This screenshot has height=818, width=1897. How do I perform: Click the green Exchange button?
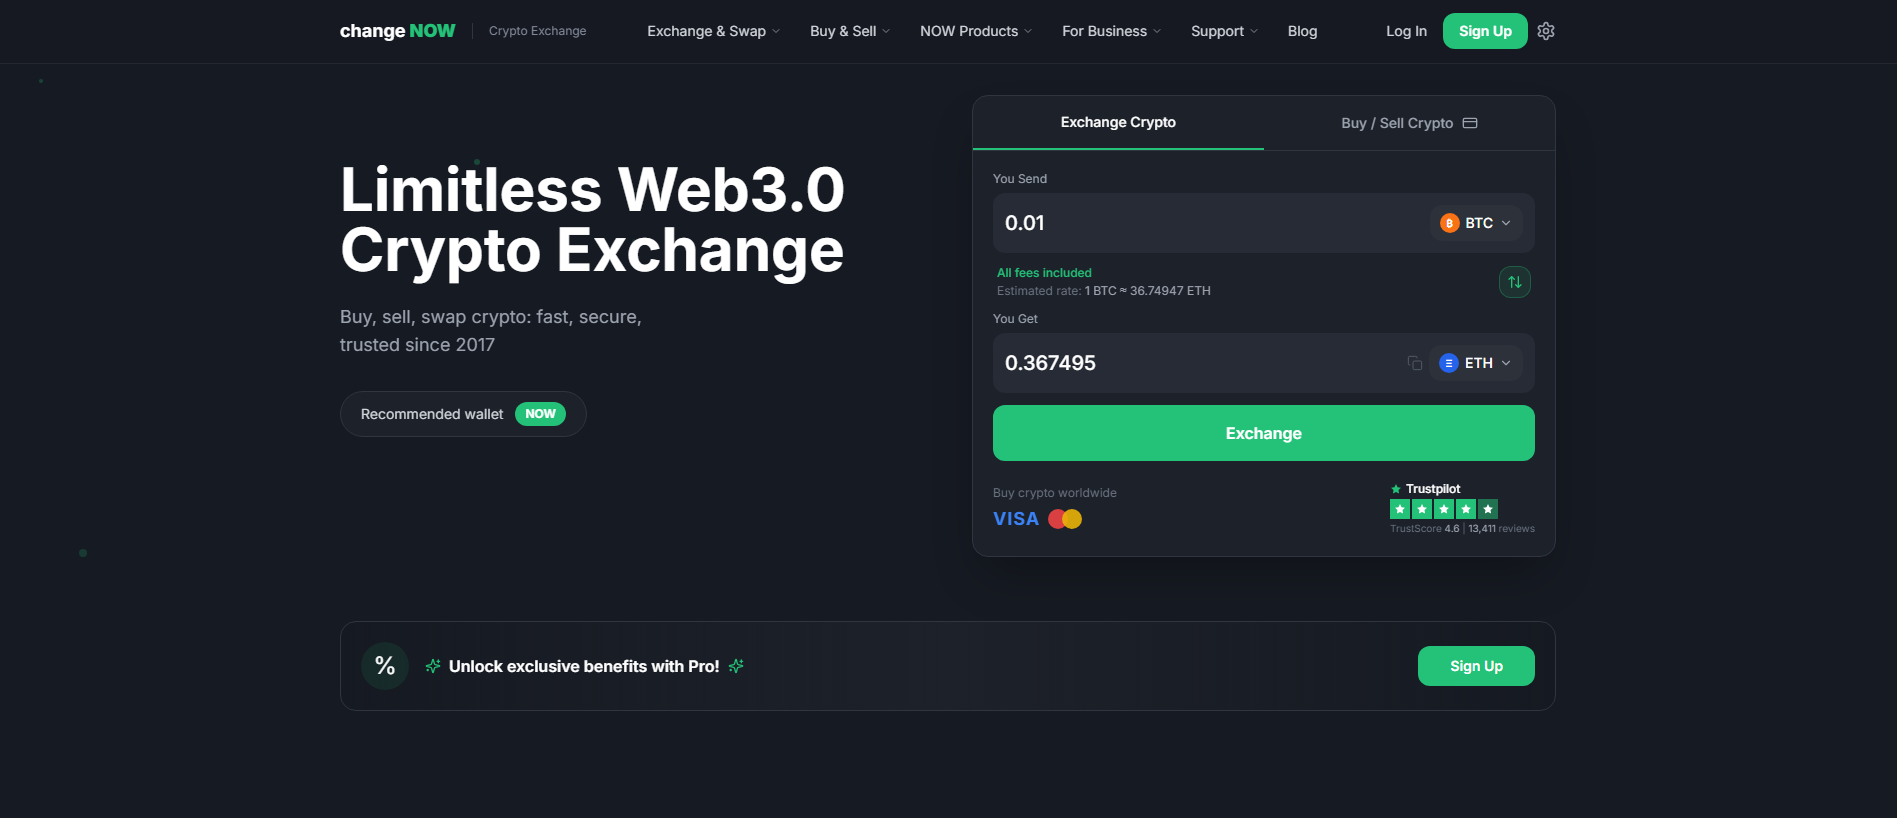(1264, 433)
